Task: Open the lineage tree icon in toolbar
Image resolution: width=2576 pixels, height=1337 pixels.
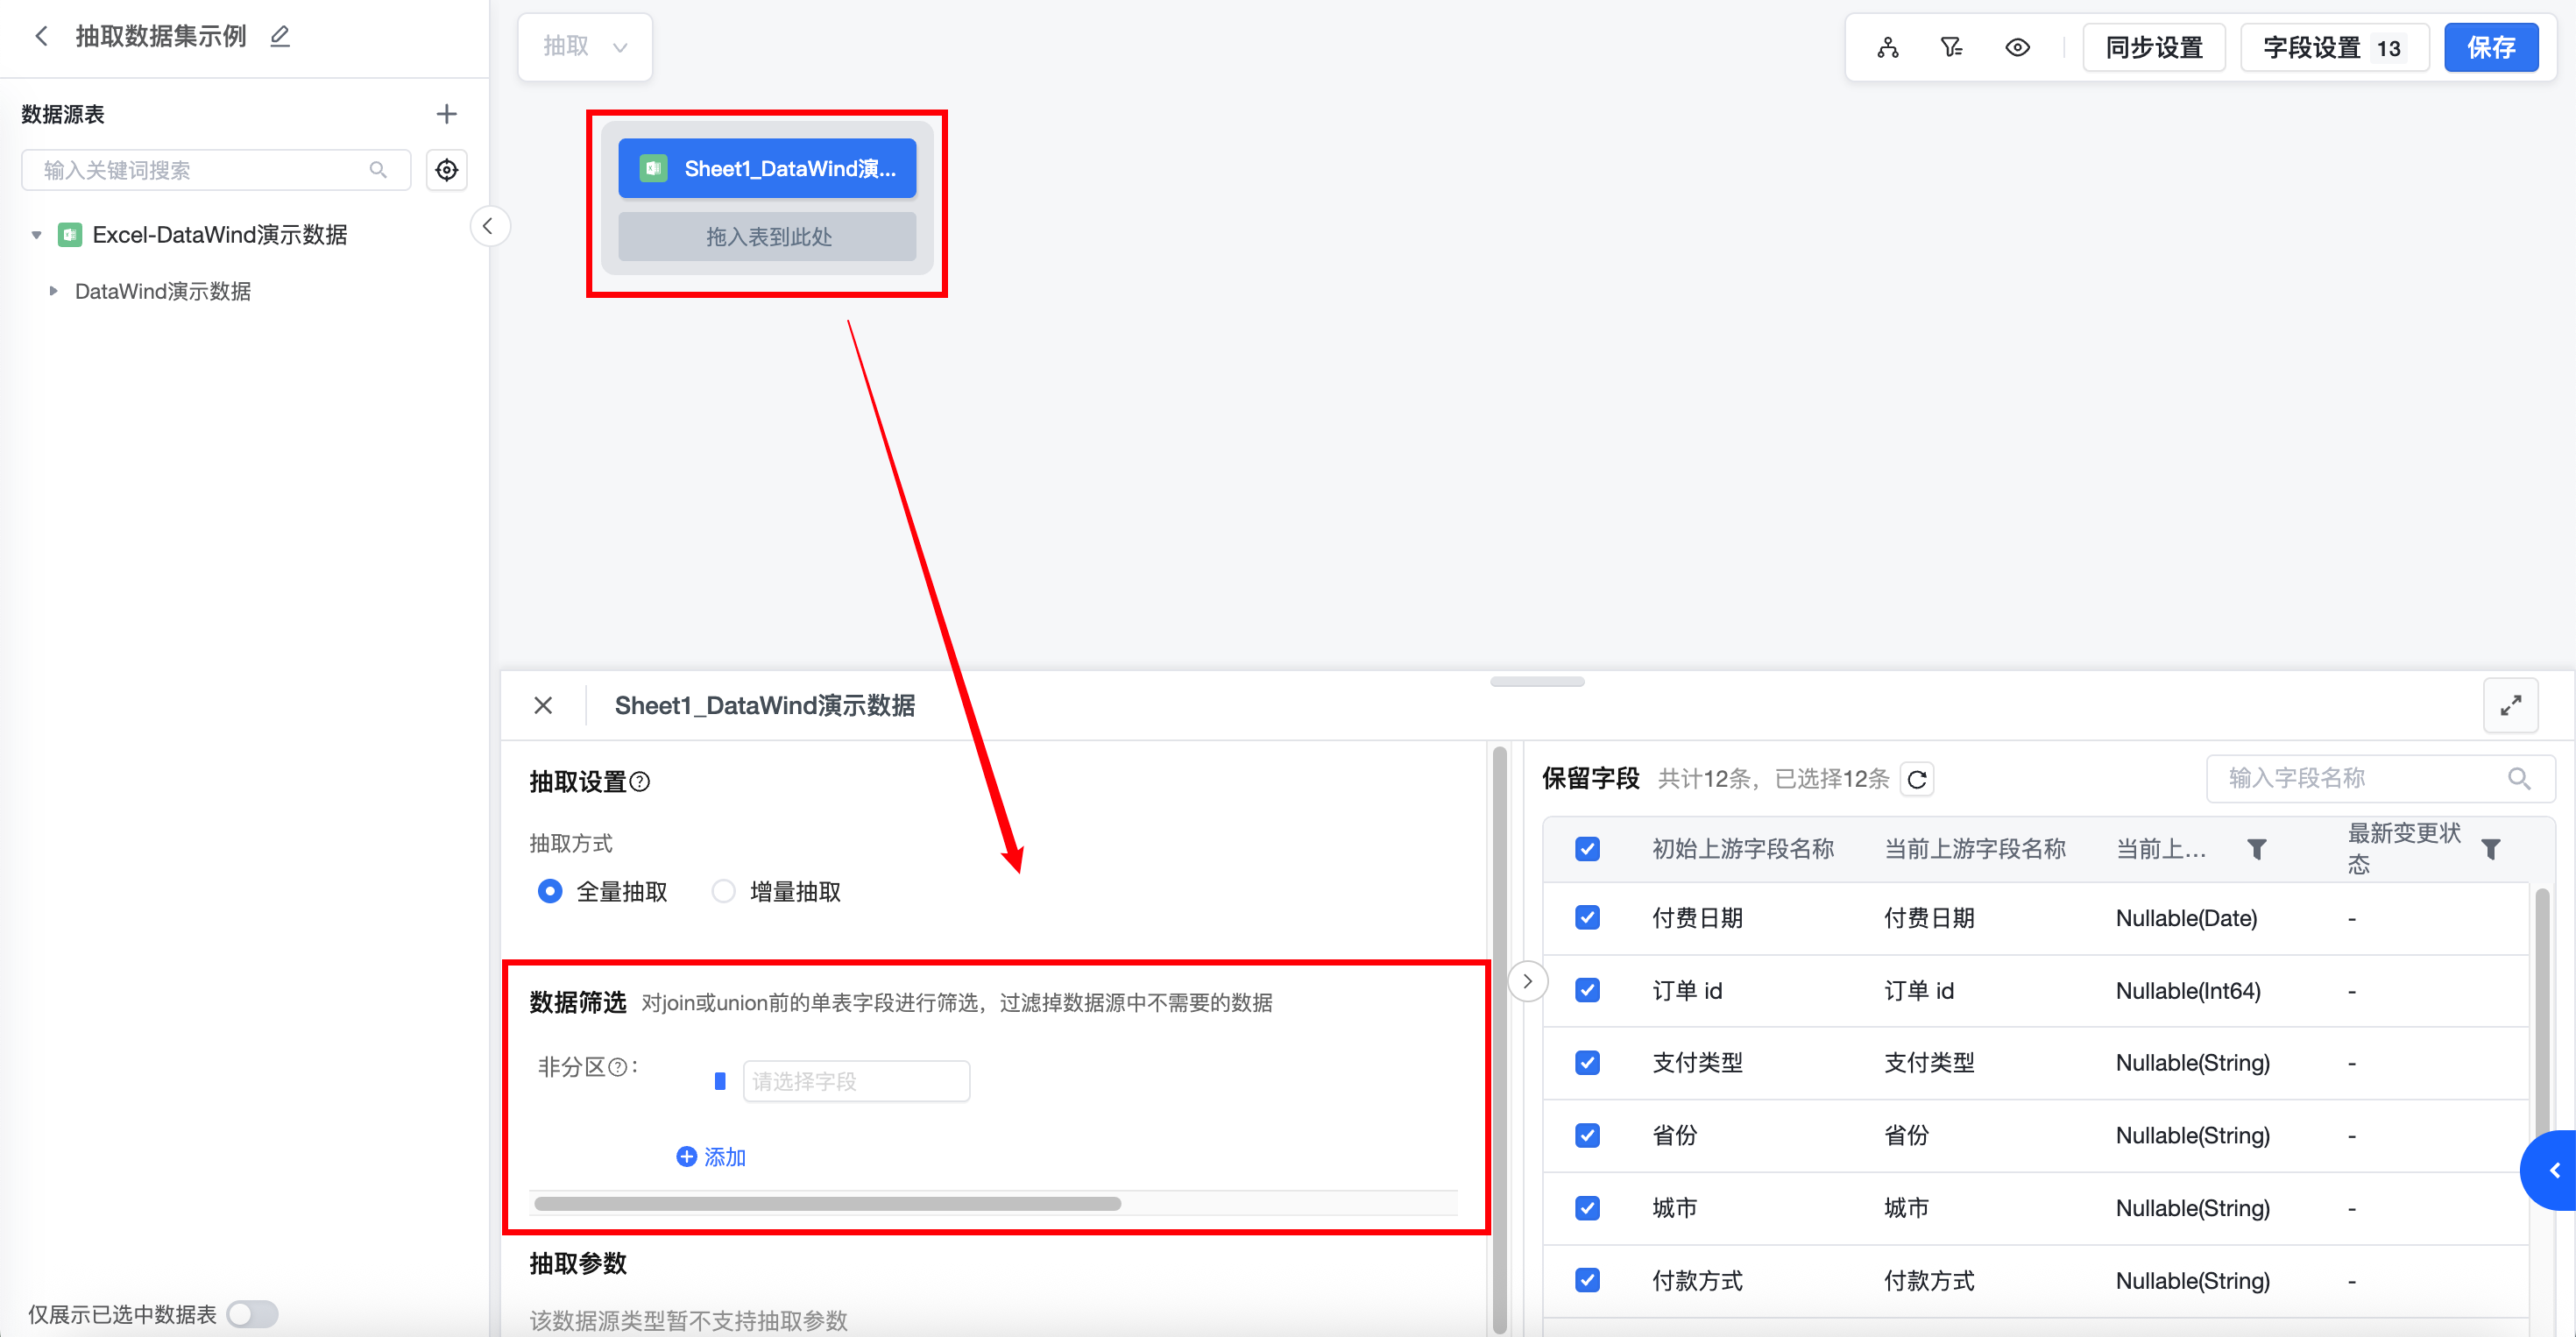Action: pyautogui.click(x=1887, y=47)
